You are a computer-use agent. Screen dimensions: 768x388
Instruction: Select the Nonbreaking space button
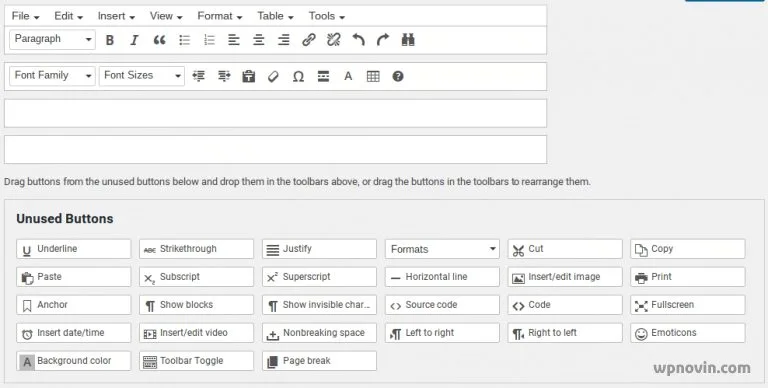tap(319, 333)
